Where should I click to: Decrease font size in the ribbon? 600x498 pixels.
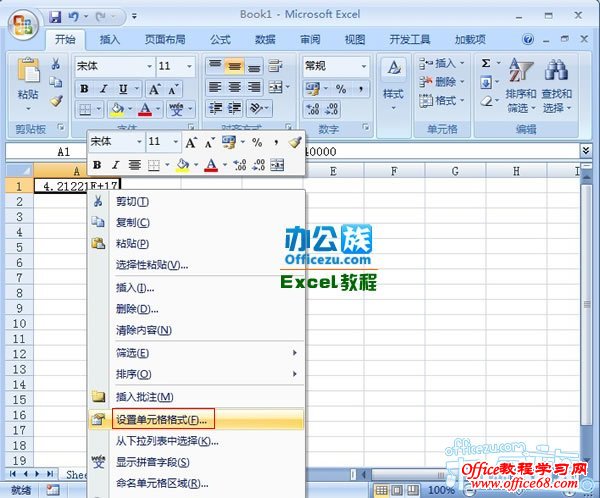pyautogui.click(x=173, y=89)
